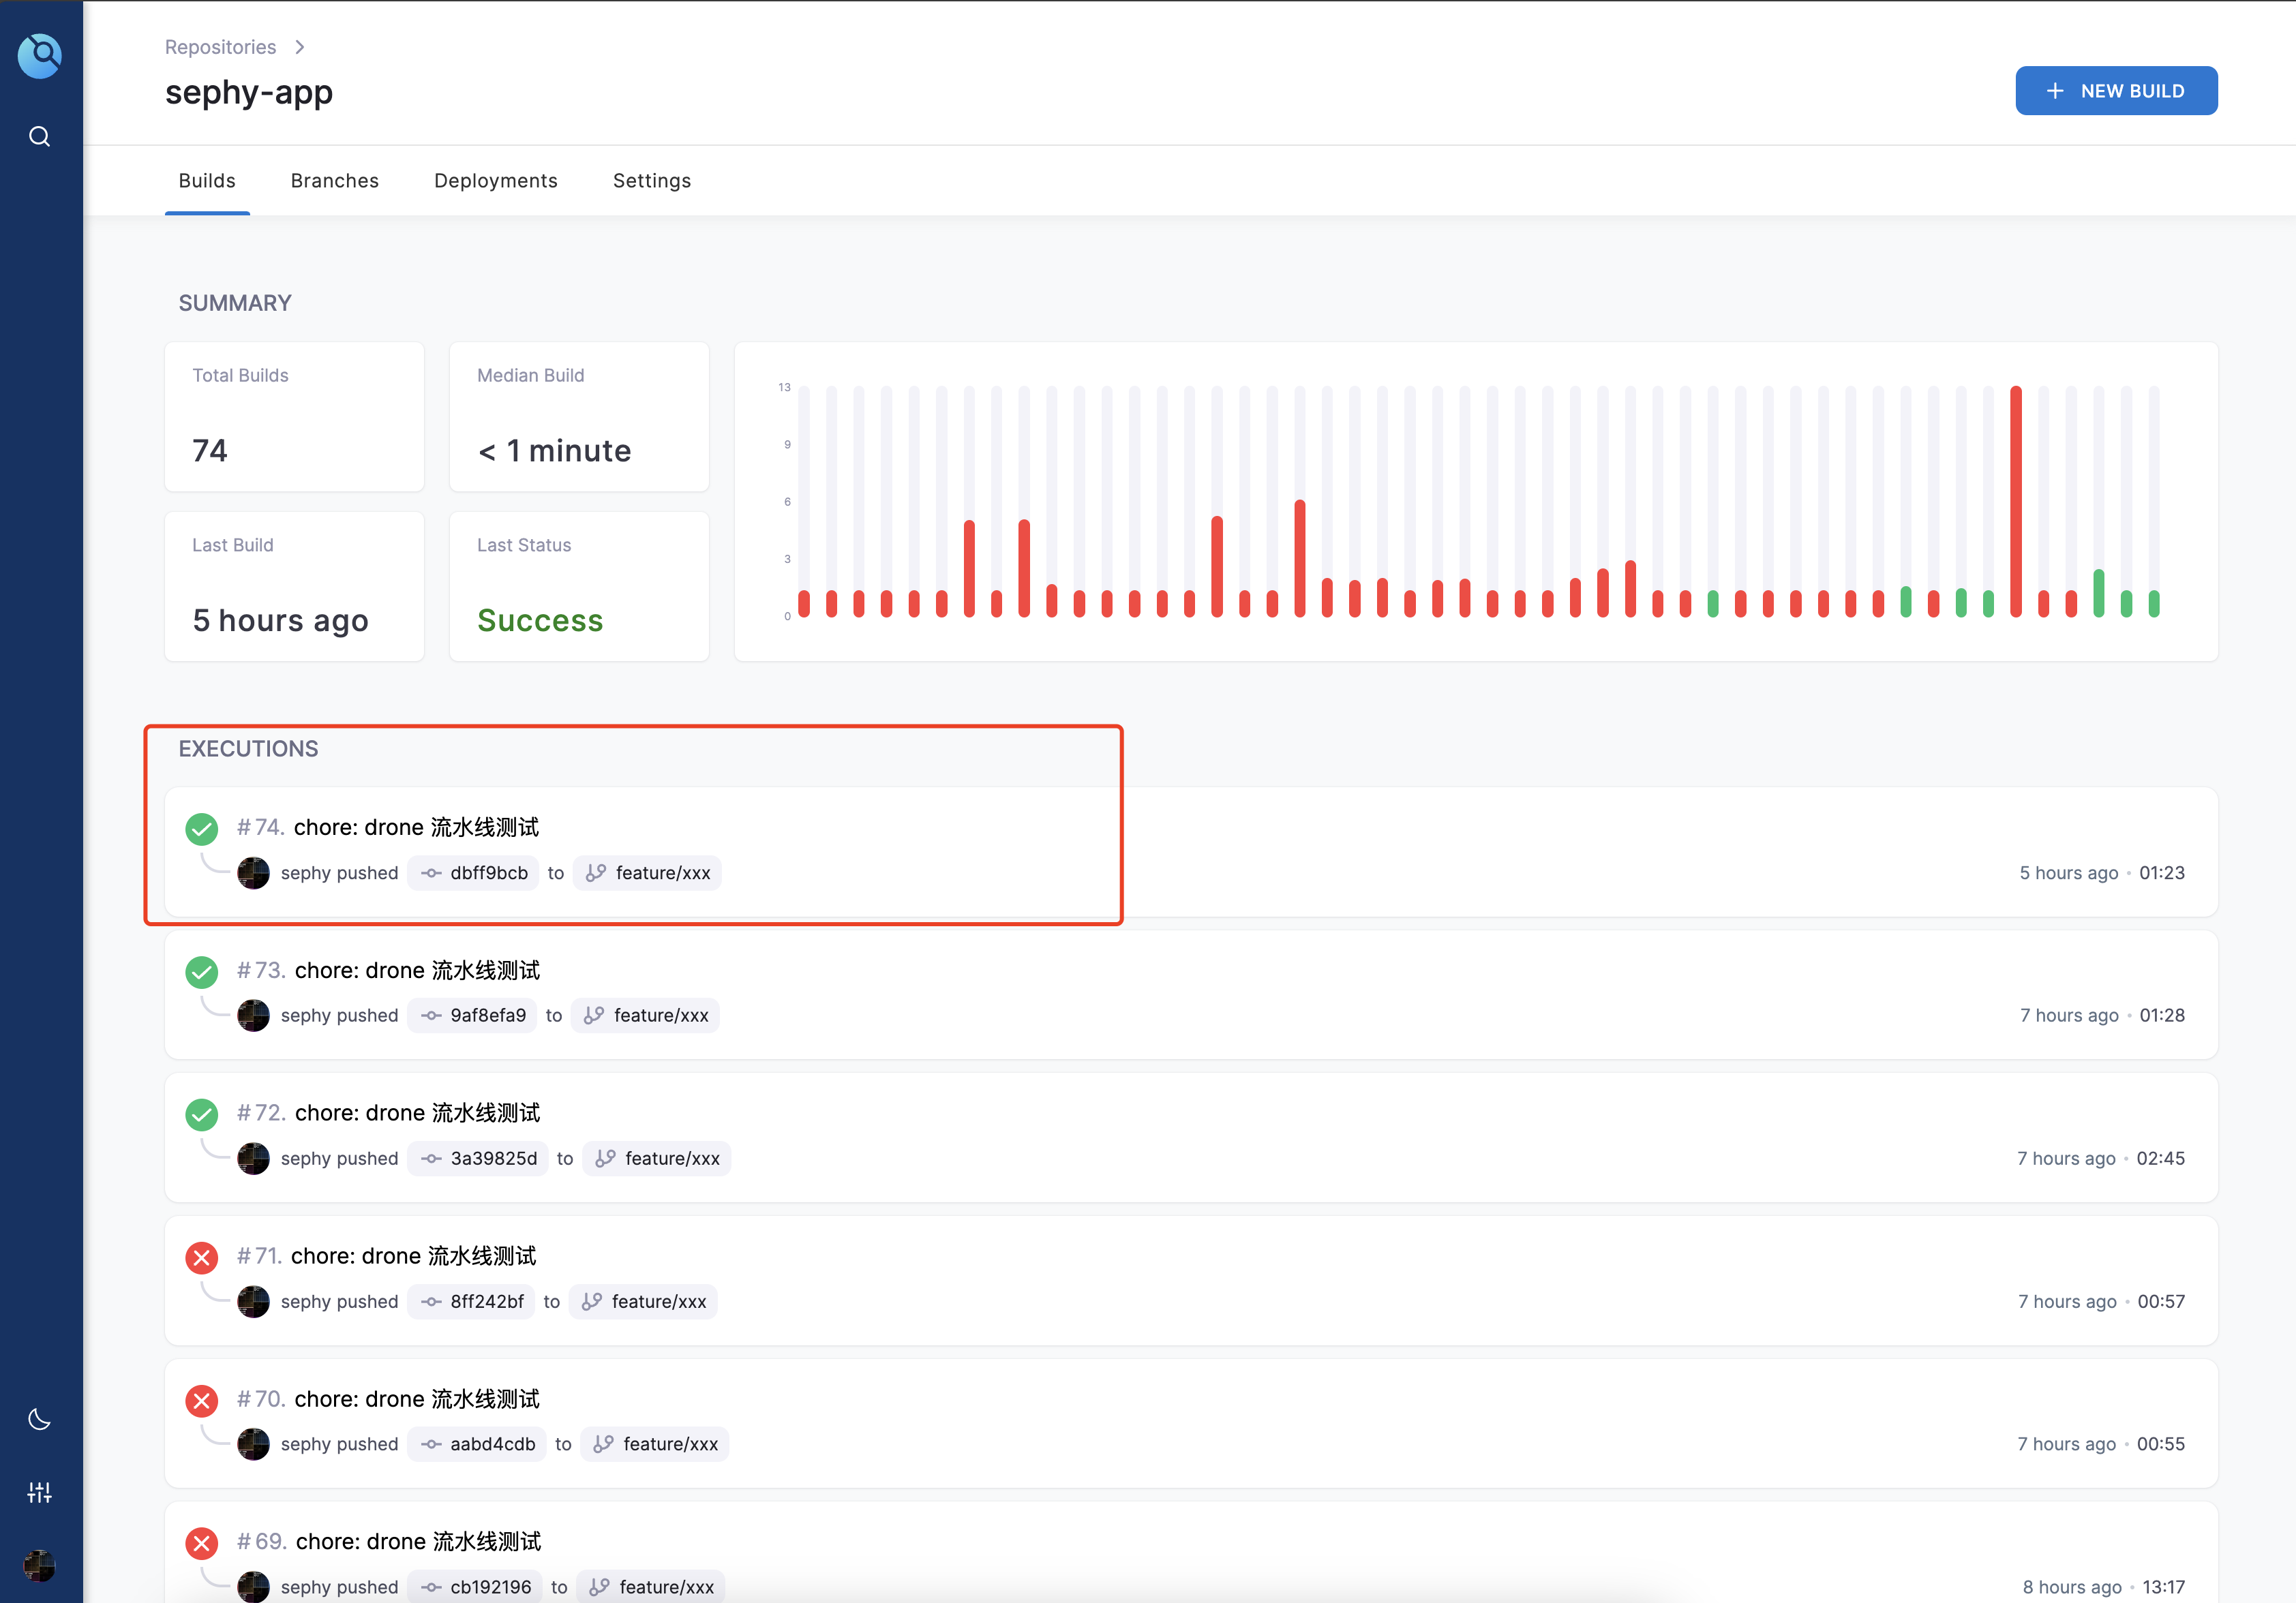Click the sephy-app repository title
Viewport: 2296px width, 1603px height.
[x=249, y=92]
